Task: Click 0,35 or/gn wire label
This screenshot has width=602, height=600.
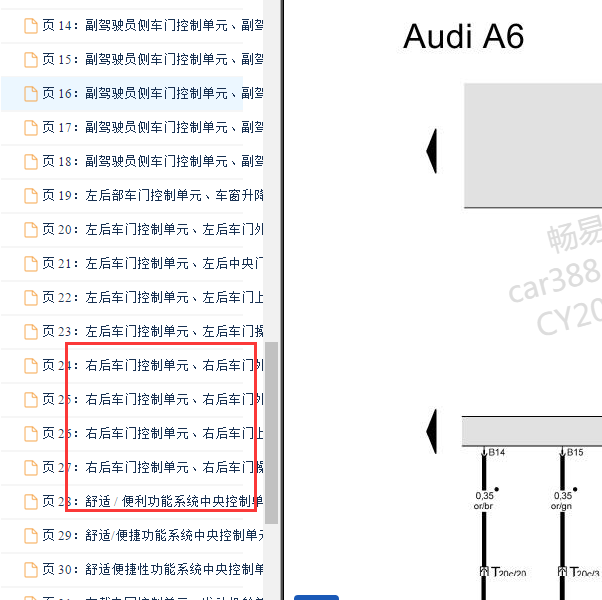Action: [562, 501]
